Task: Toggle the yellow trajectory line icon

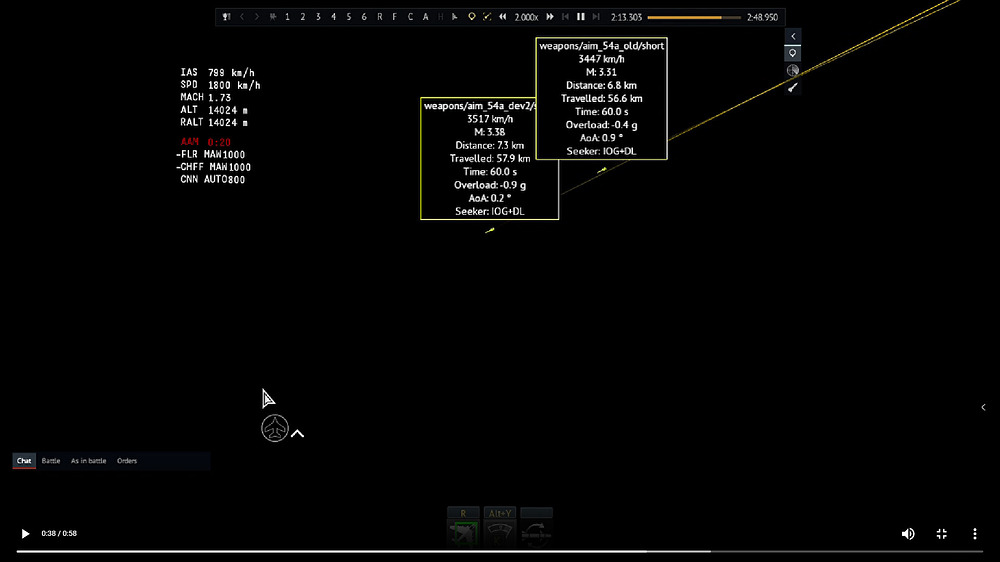Action: click(x=487, y=17)
